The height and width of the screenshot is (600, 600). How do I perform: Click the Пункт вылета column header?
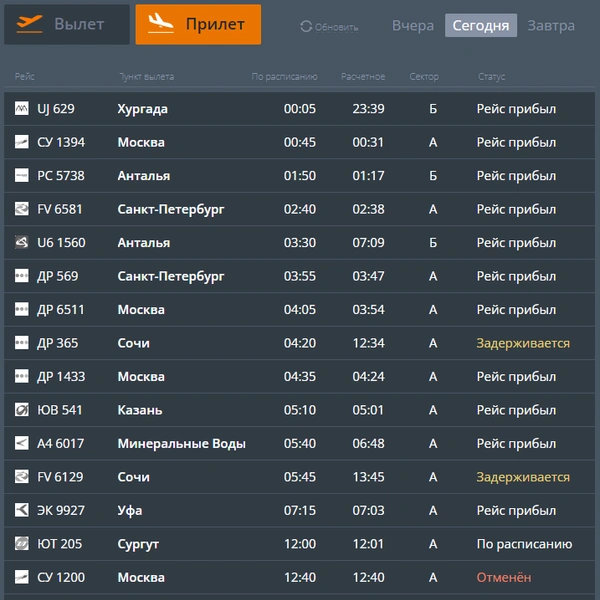click(147, 77)
